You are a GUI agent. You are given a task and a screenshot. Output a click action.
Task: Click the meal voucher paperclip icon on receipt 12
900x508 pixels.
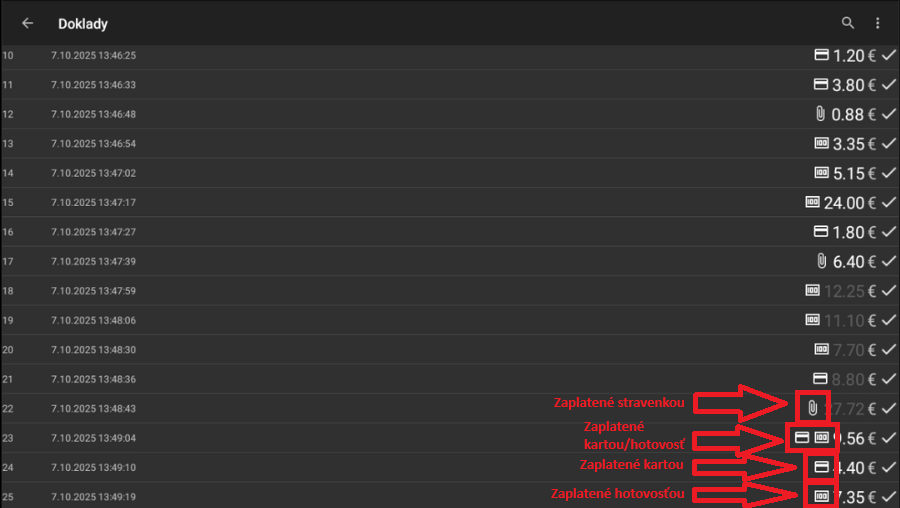[x=821, y=114]
